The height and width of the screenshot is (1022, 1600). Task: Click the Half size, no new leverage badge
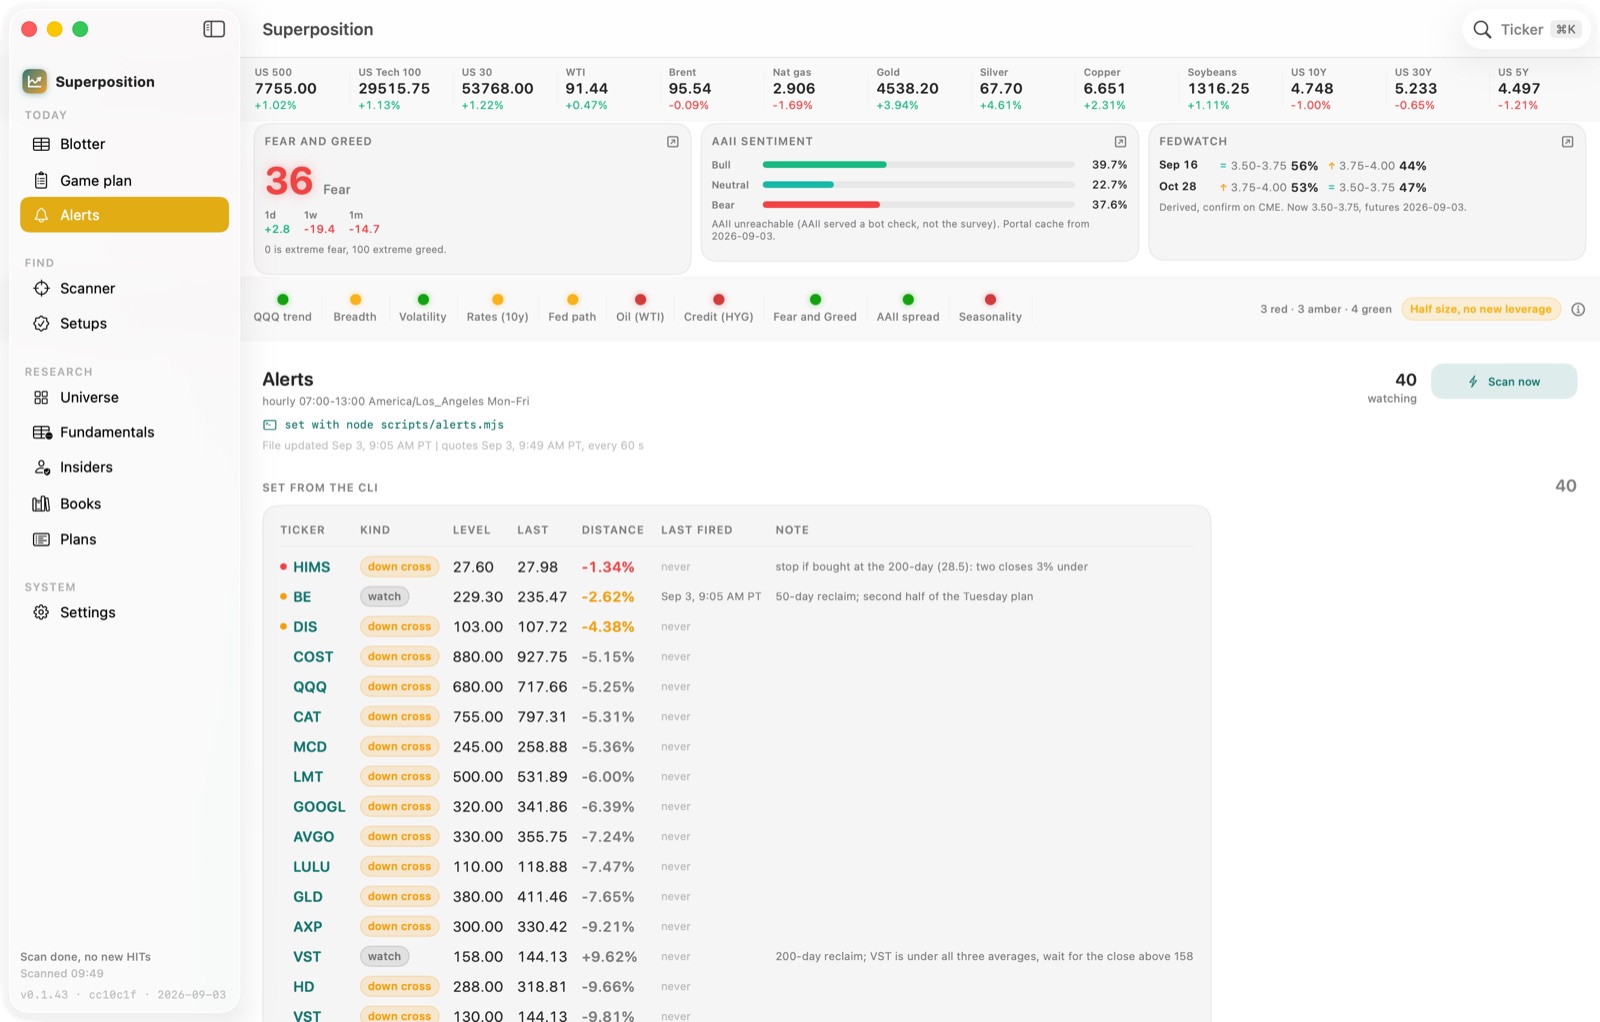tap(1481, 309)
